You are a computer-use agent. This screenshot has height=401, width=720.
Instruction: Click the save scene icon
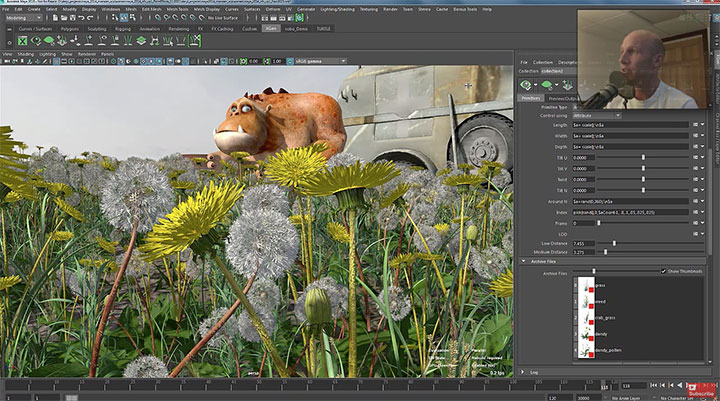pos(72,18)
